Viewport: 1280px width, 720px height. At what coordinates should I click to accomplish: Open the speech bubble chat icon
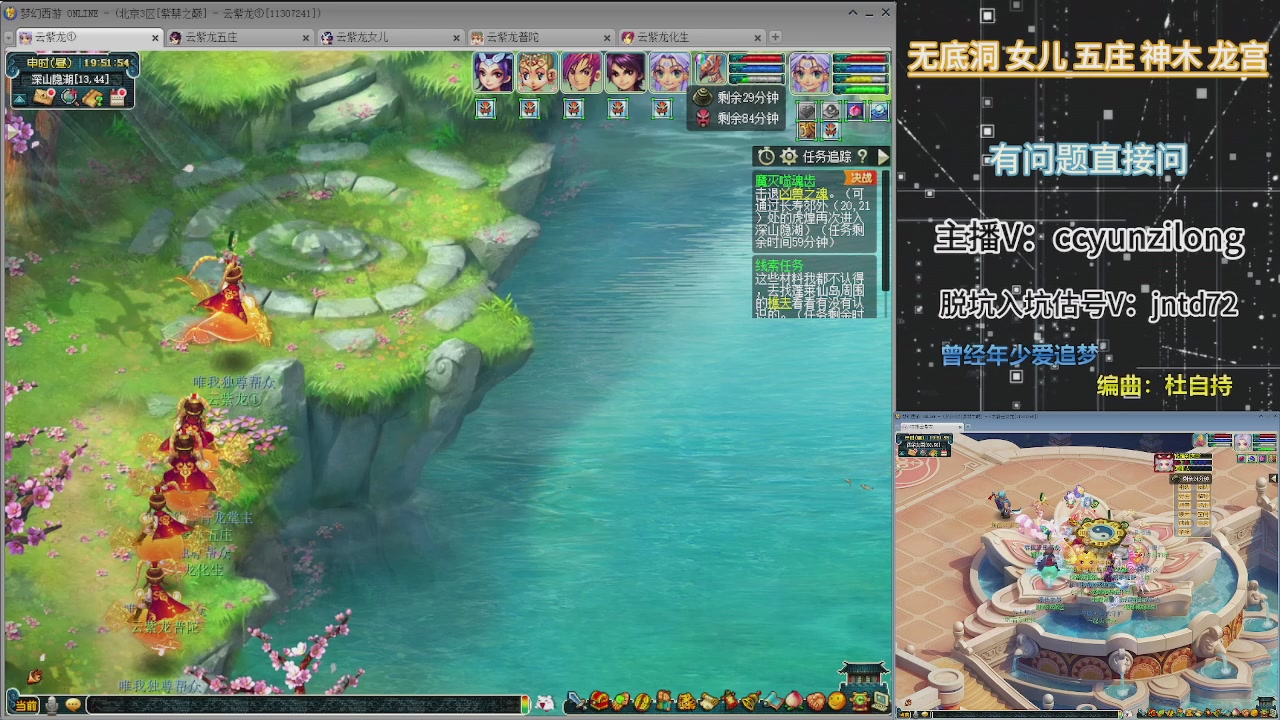(x=73, y=705)
